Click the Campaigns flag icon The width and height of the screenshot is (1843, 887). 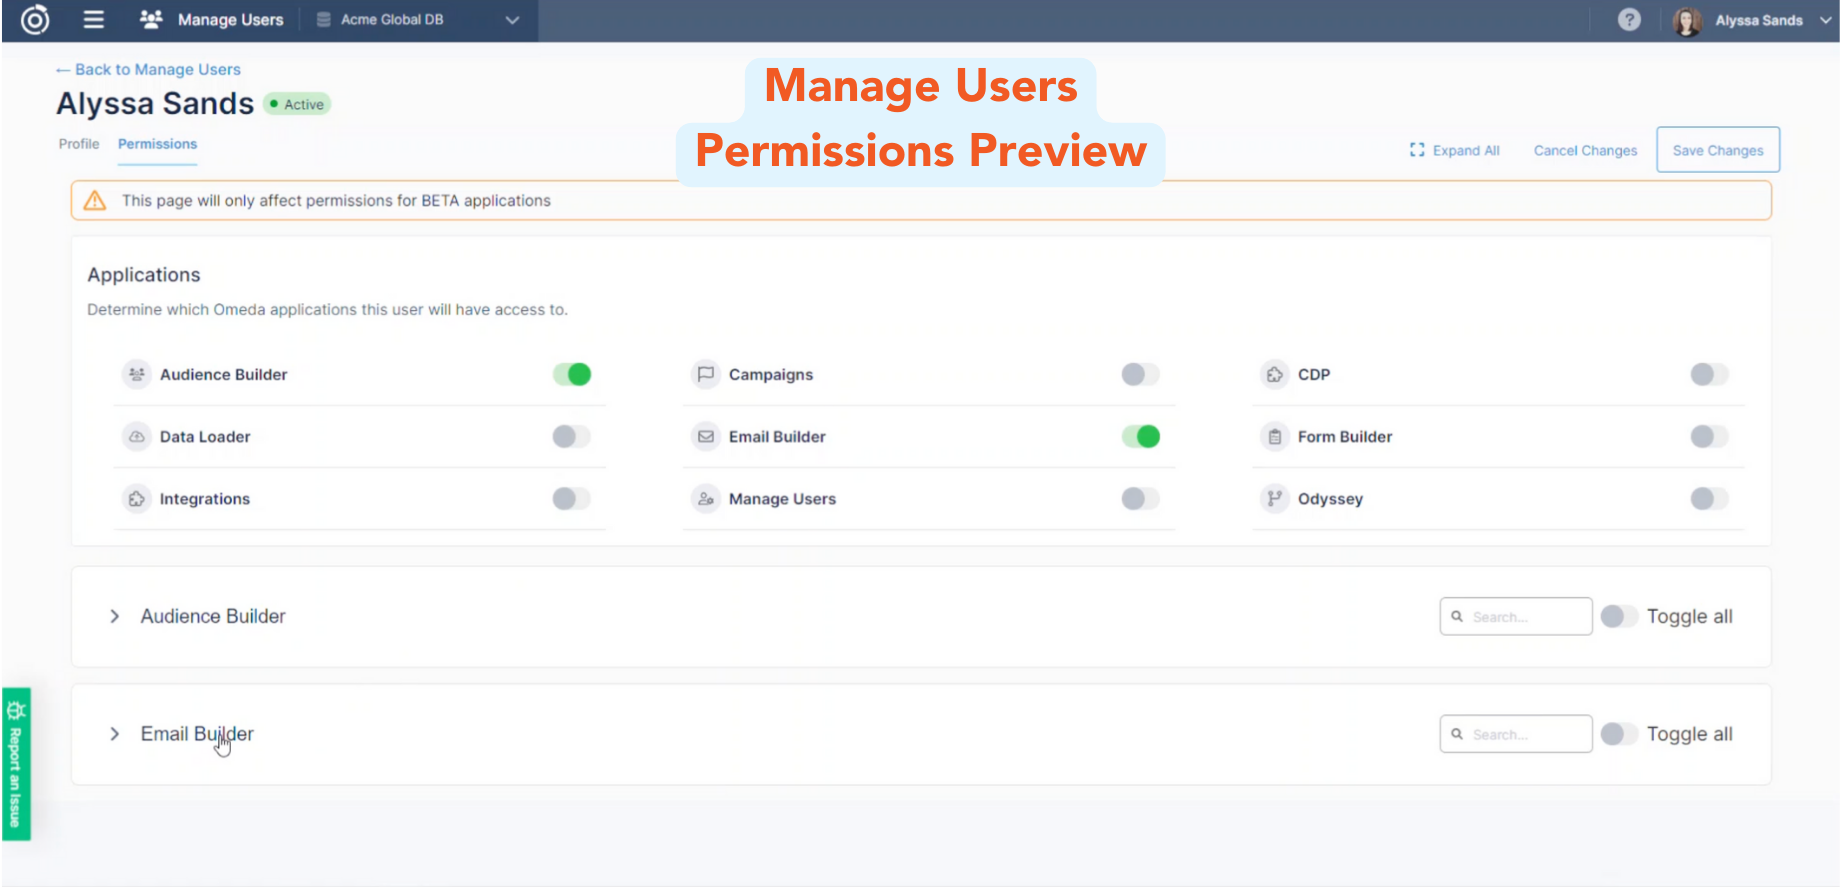click(706, 374)
